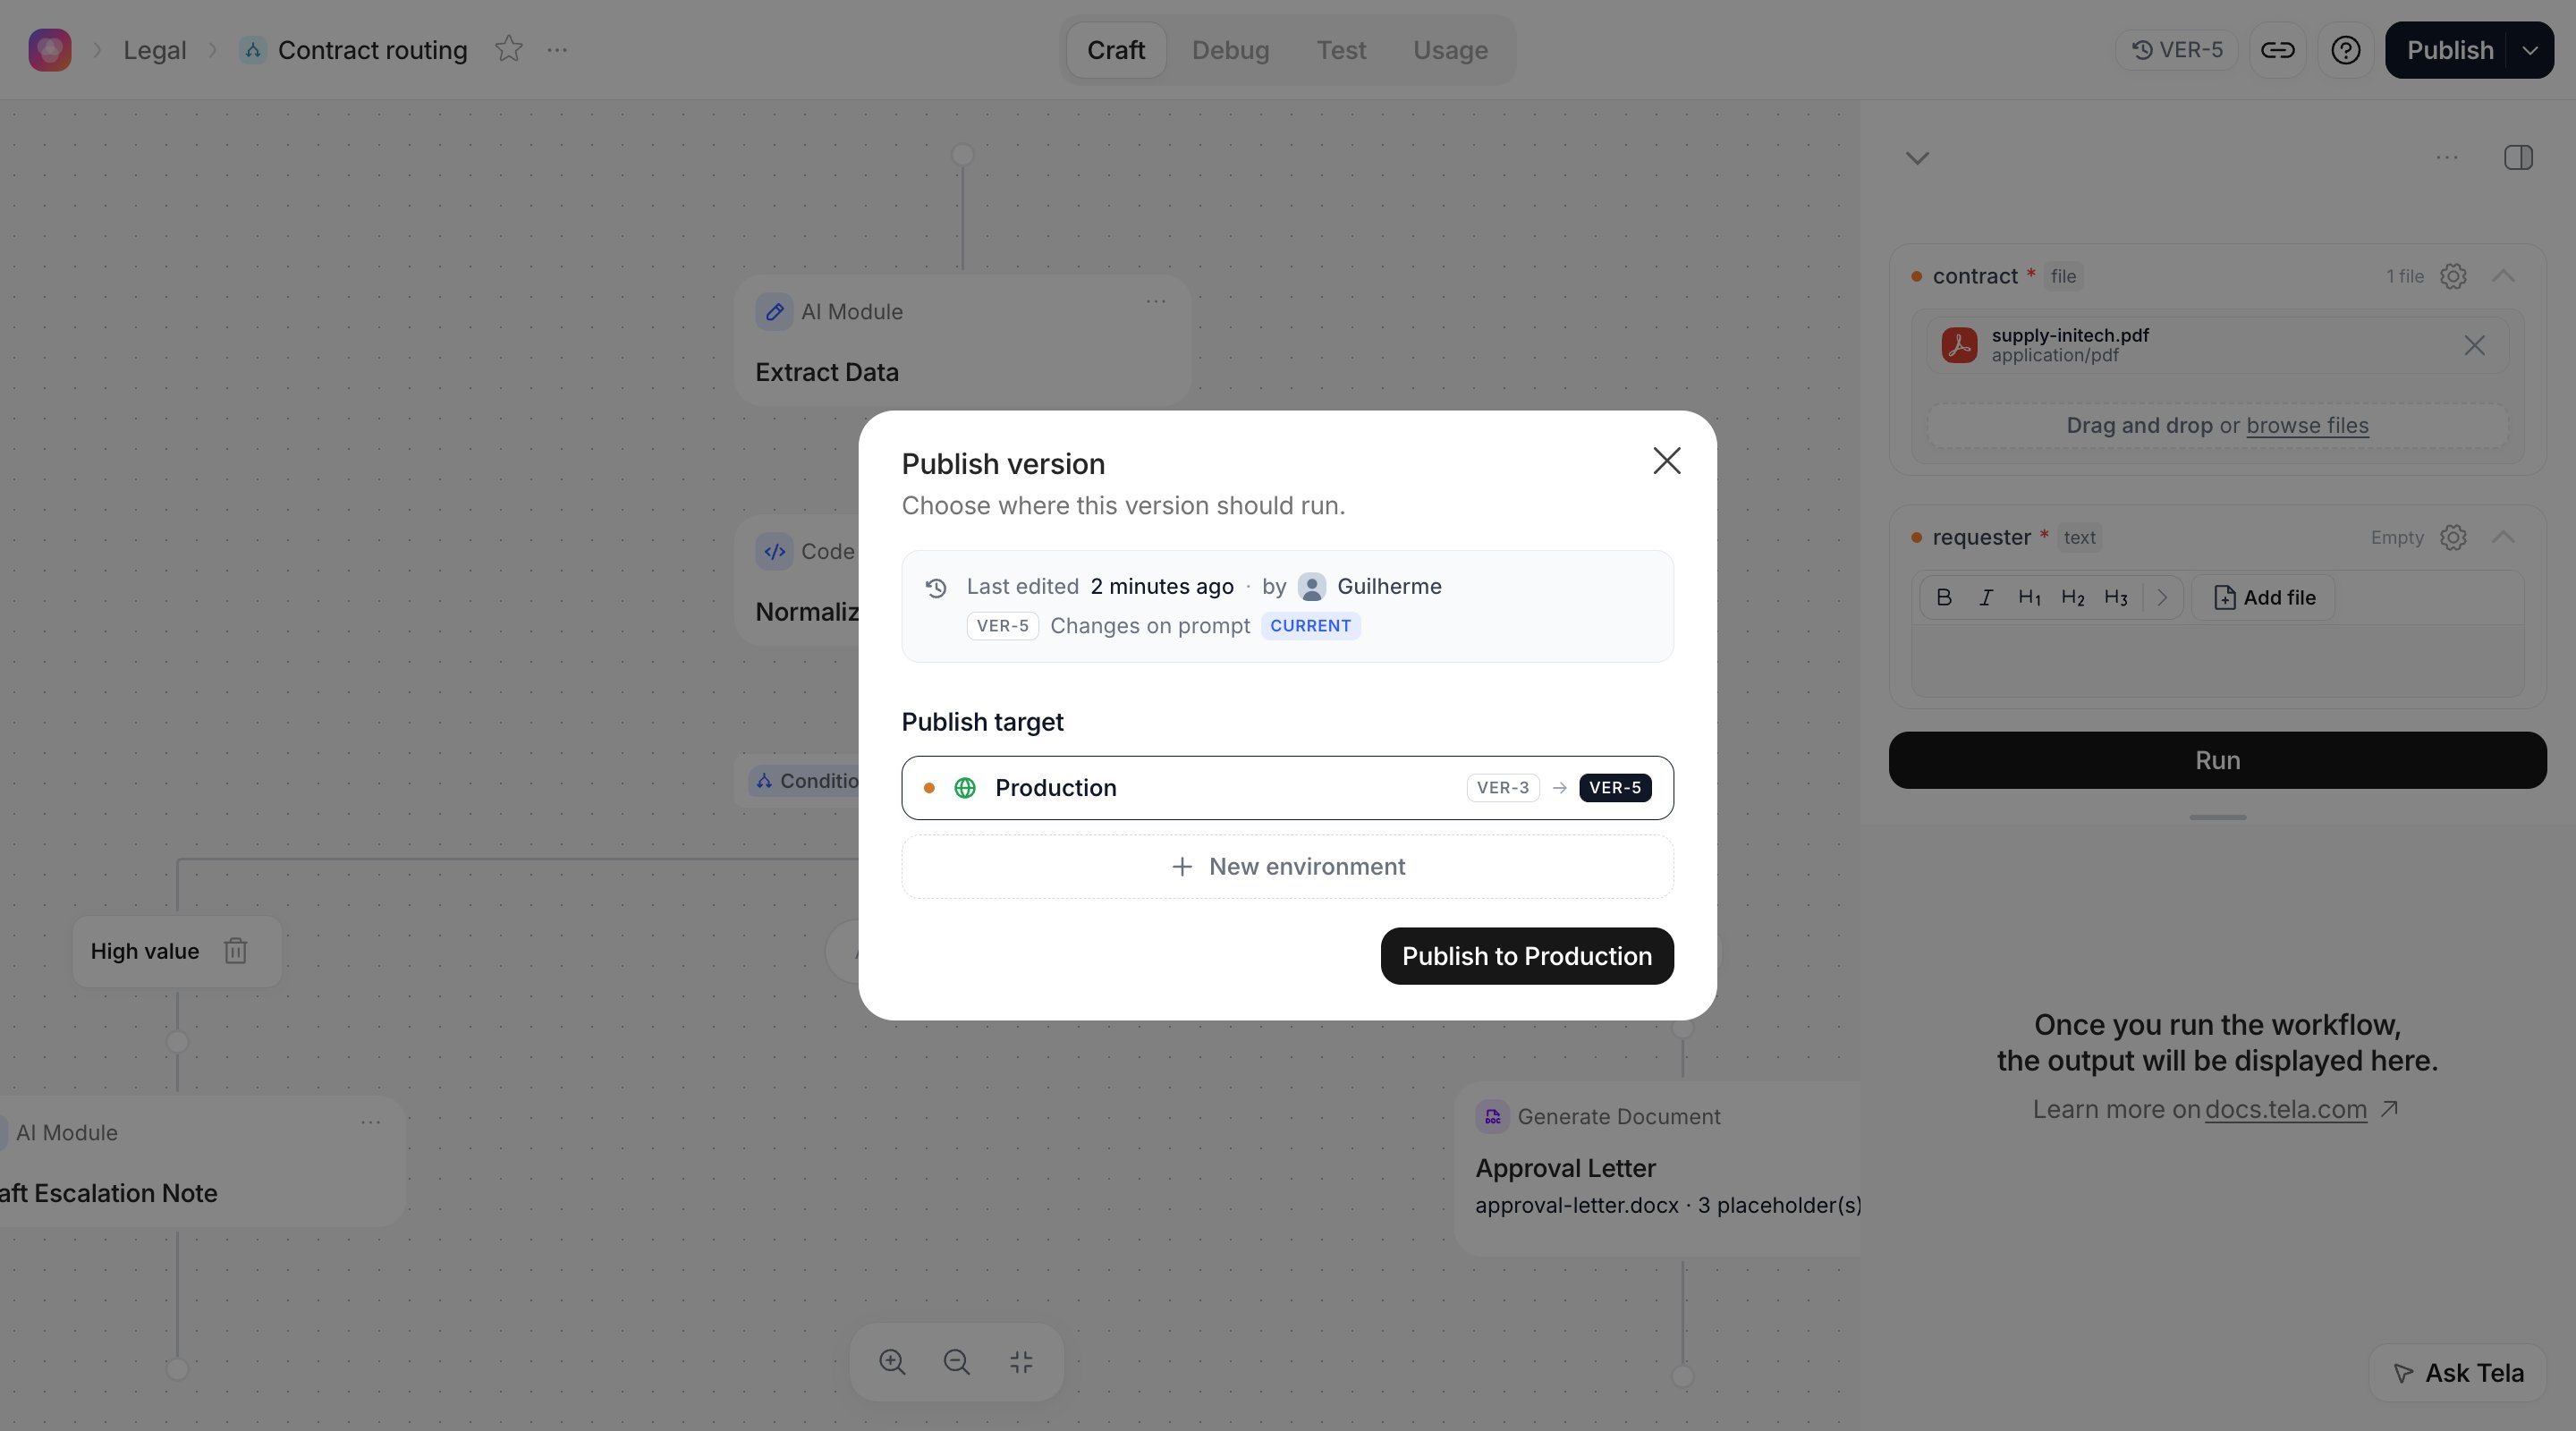2576x1431 pixels.
Task: Switch to the Usage tab
Action: 1450,50
